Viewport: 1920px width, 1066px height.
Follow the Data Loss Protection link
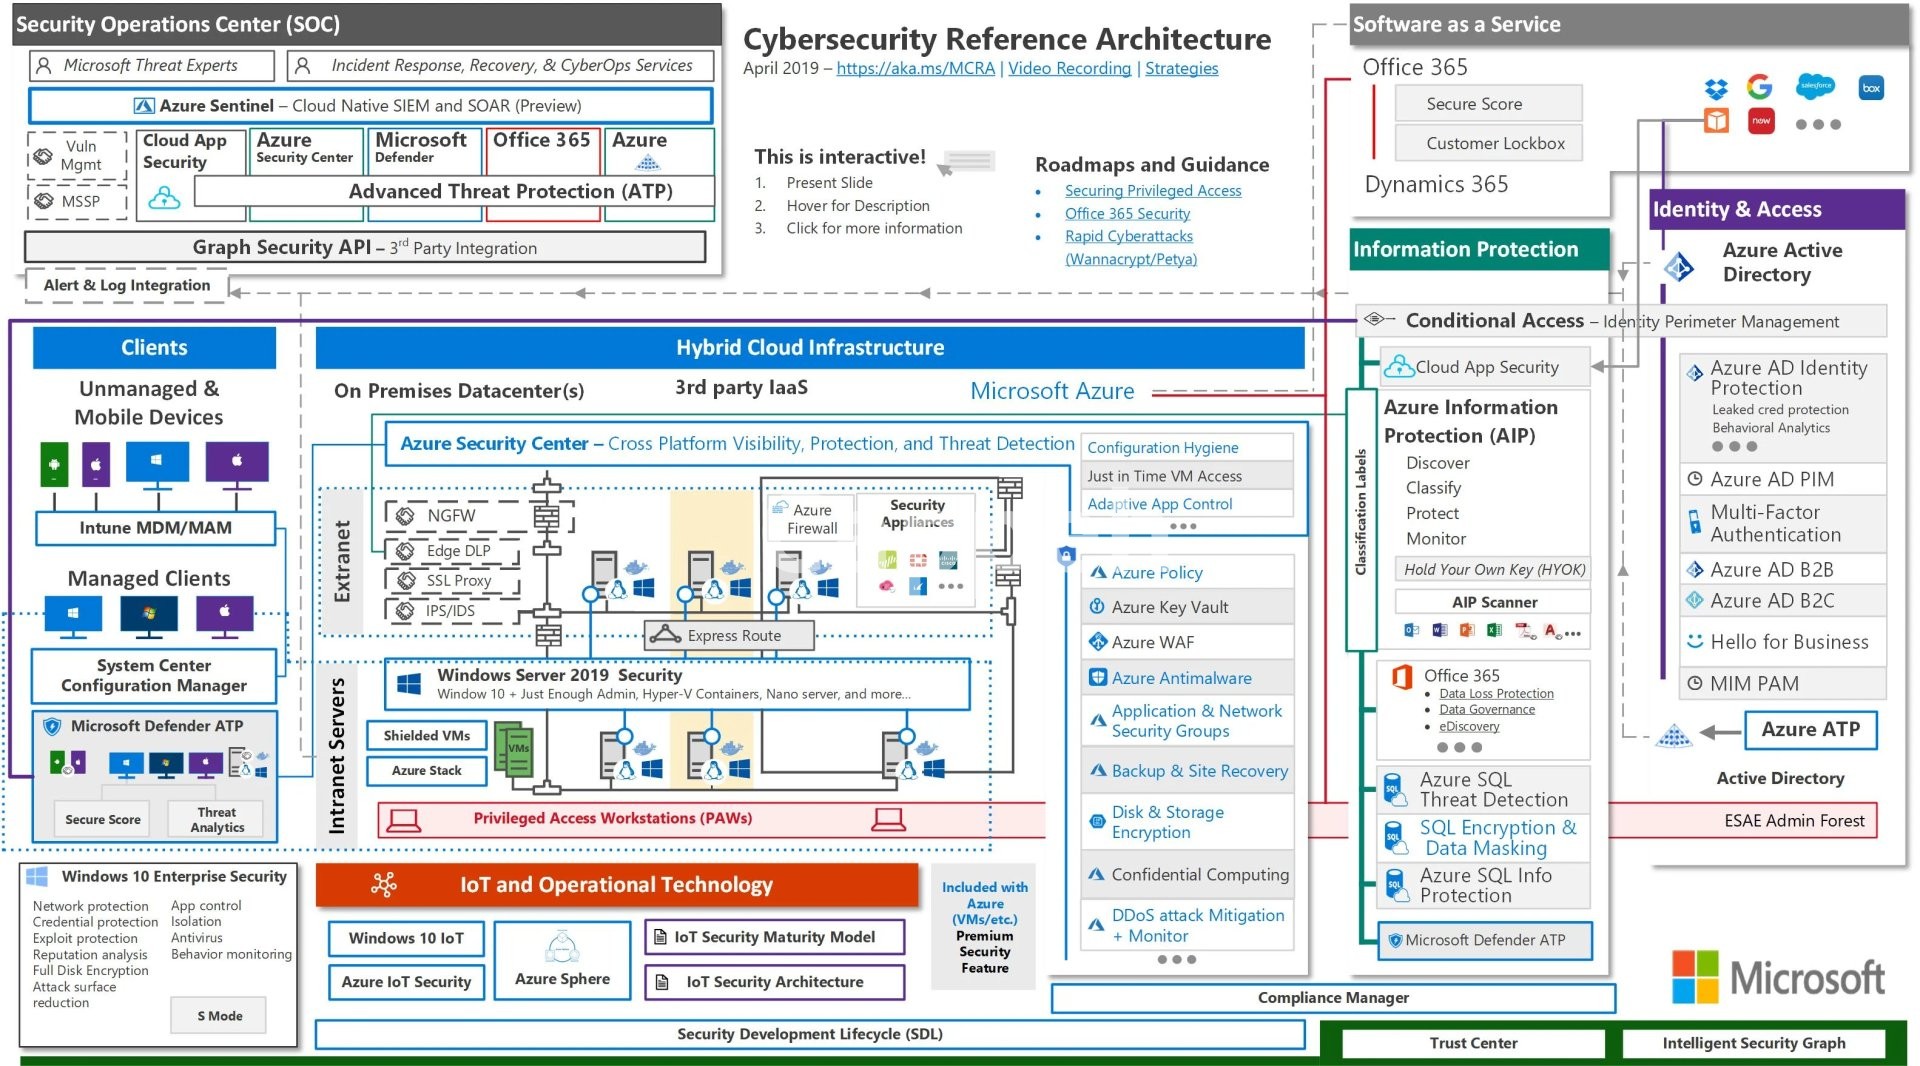click(1496, 693)
